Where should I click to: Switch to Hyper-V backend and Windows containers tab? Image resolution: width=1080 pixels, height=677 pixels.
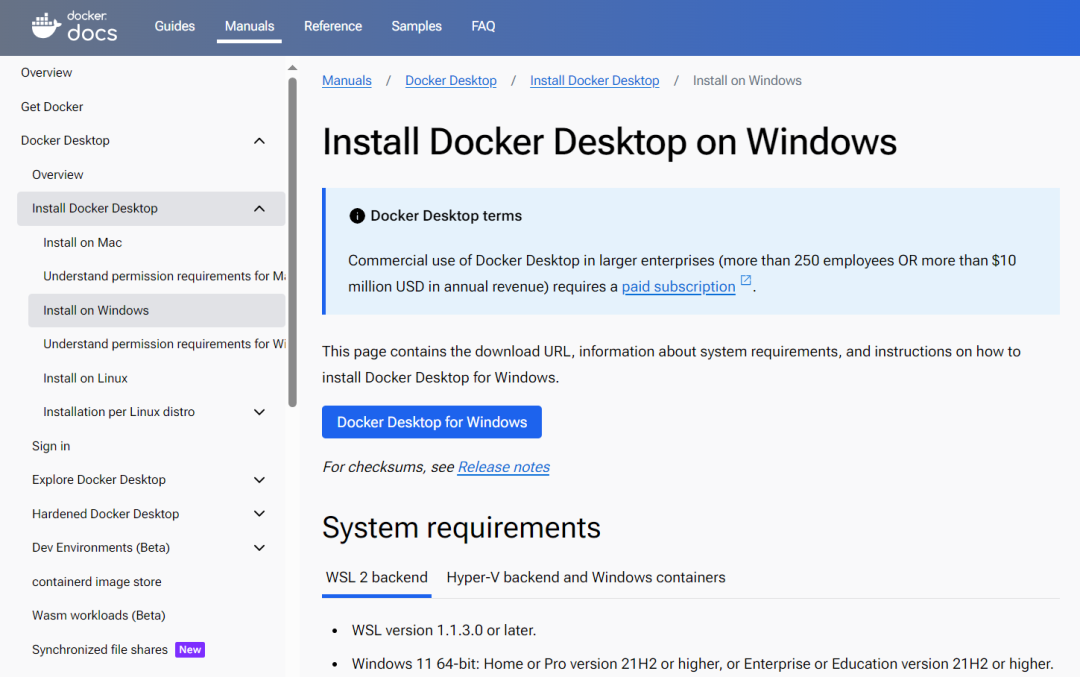(585, 577)
